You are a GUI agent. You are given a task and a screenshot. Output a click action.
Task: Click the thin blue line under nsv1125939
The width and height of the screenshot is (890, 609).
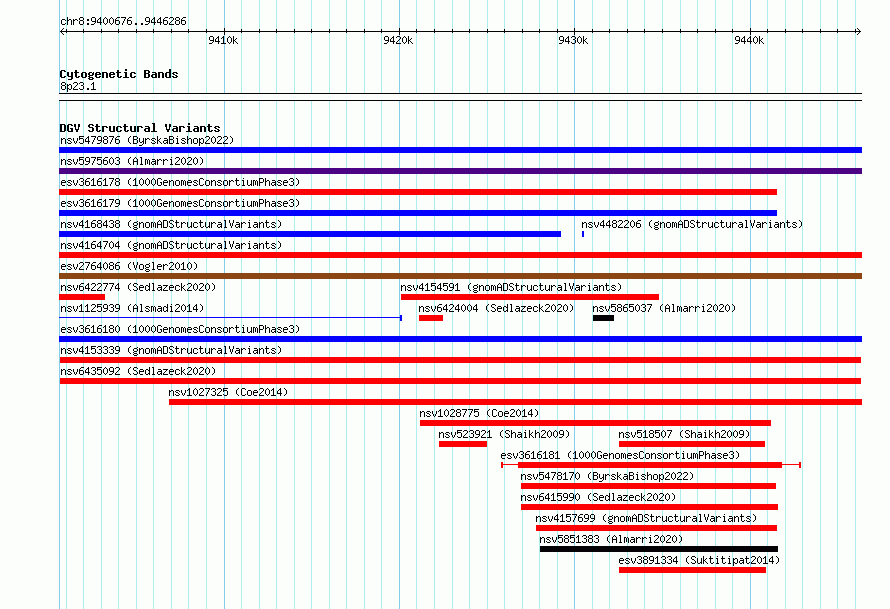click(x=230, y=318)
